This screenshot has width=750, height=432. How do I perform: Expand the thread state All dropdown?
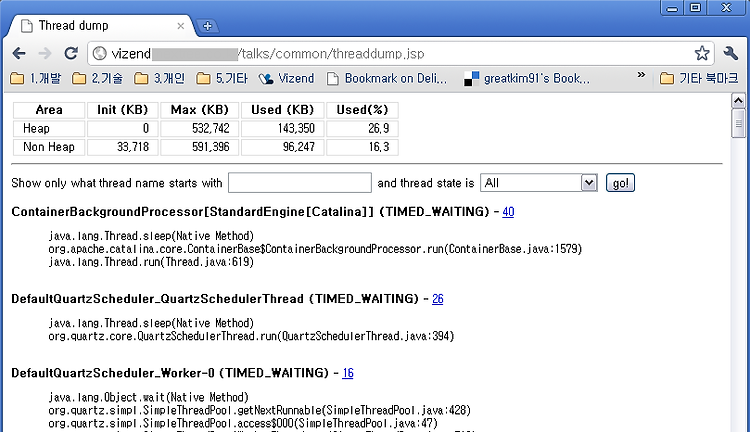point(539,183)
